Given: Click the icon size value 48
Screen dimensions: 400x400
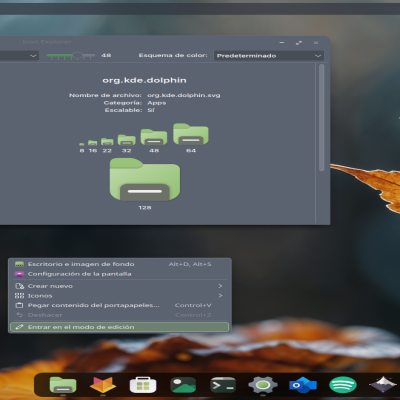Looking at the screenshot, I should 106,55.
